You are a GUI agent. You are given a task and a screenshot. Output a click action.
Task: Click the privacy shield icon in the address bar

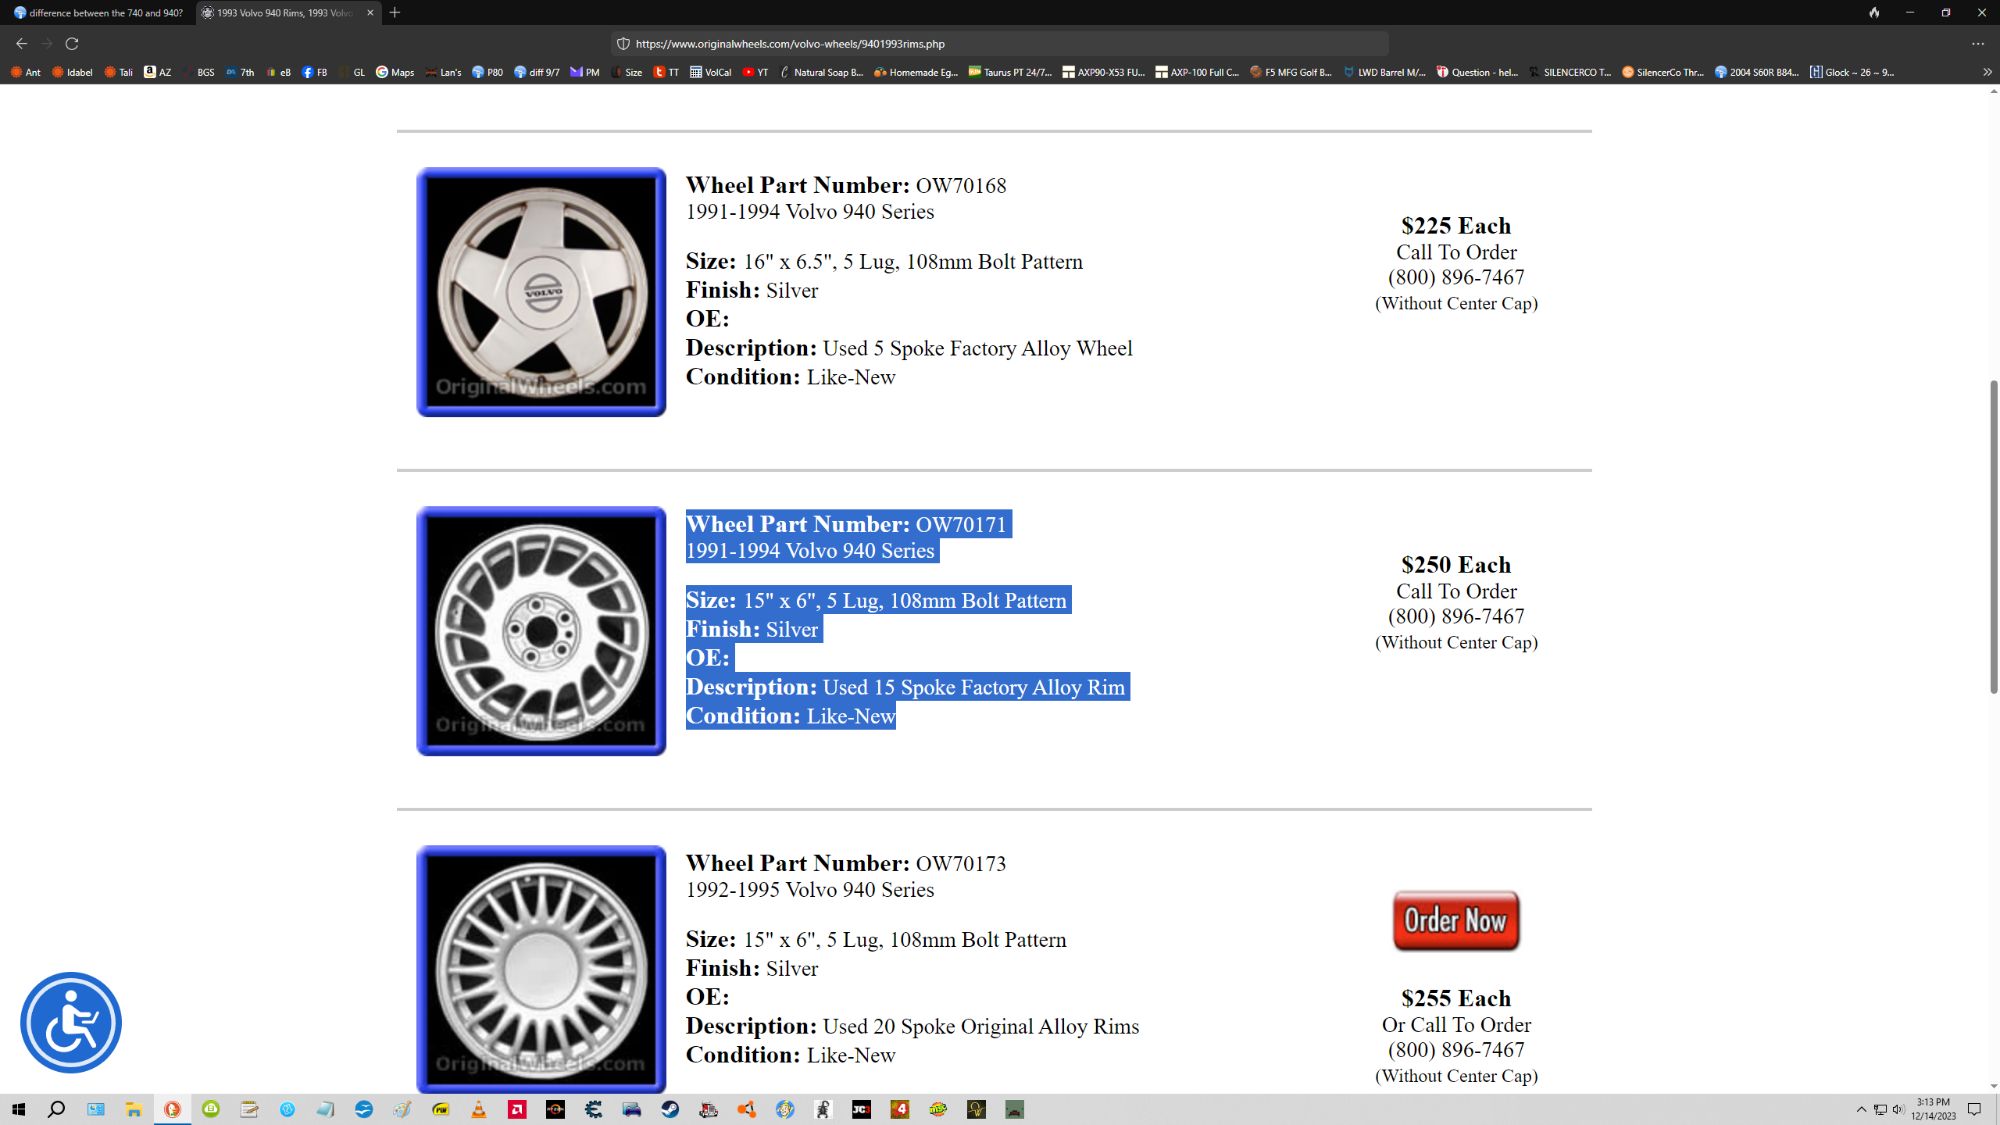click(x=622, y=44)
